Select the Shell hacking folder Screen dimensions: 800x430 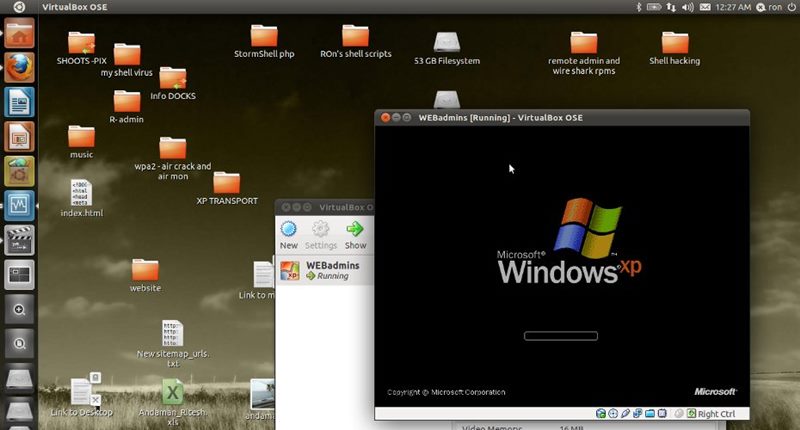tap(674, 48)
